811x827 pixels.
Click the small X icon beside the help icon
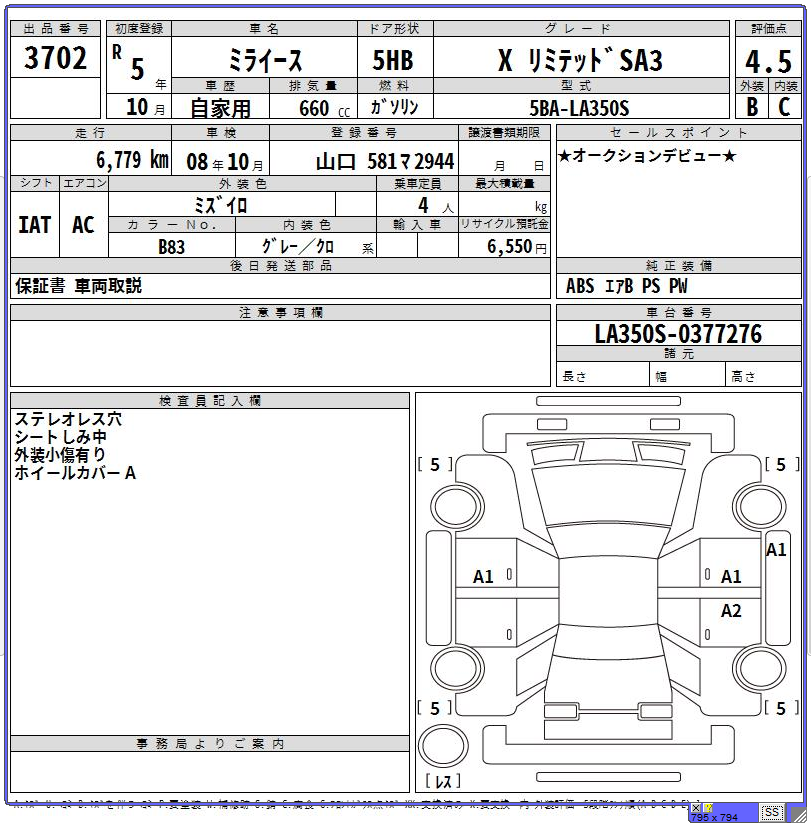pos(696,807)
